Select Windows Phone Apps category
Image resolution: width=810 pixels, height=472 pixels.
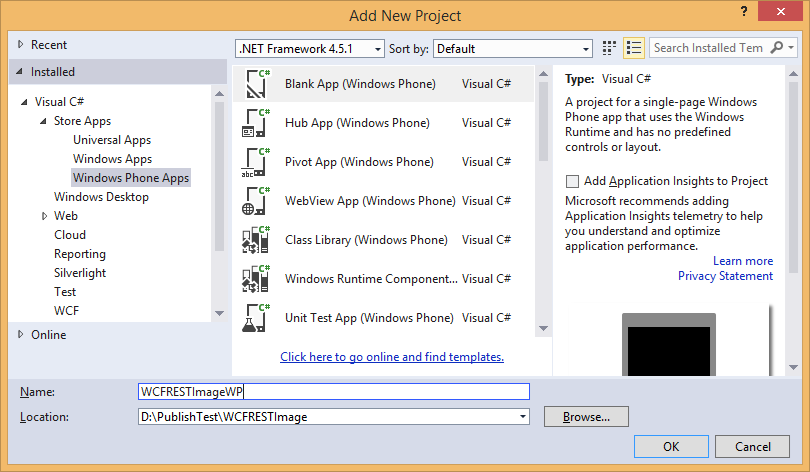(x=131, y=178)
